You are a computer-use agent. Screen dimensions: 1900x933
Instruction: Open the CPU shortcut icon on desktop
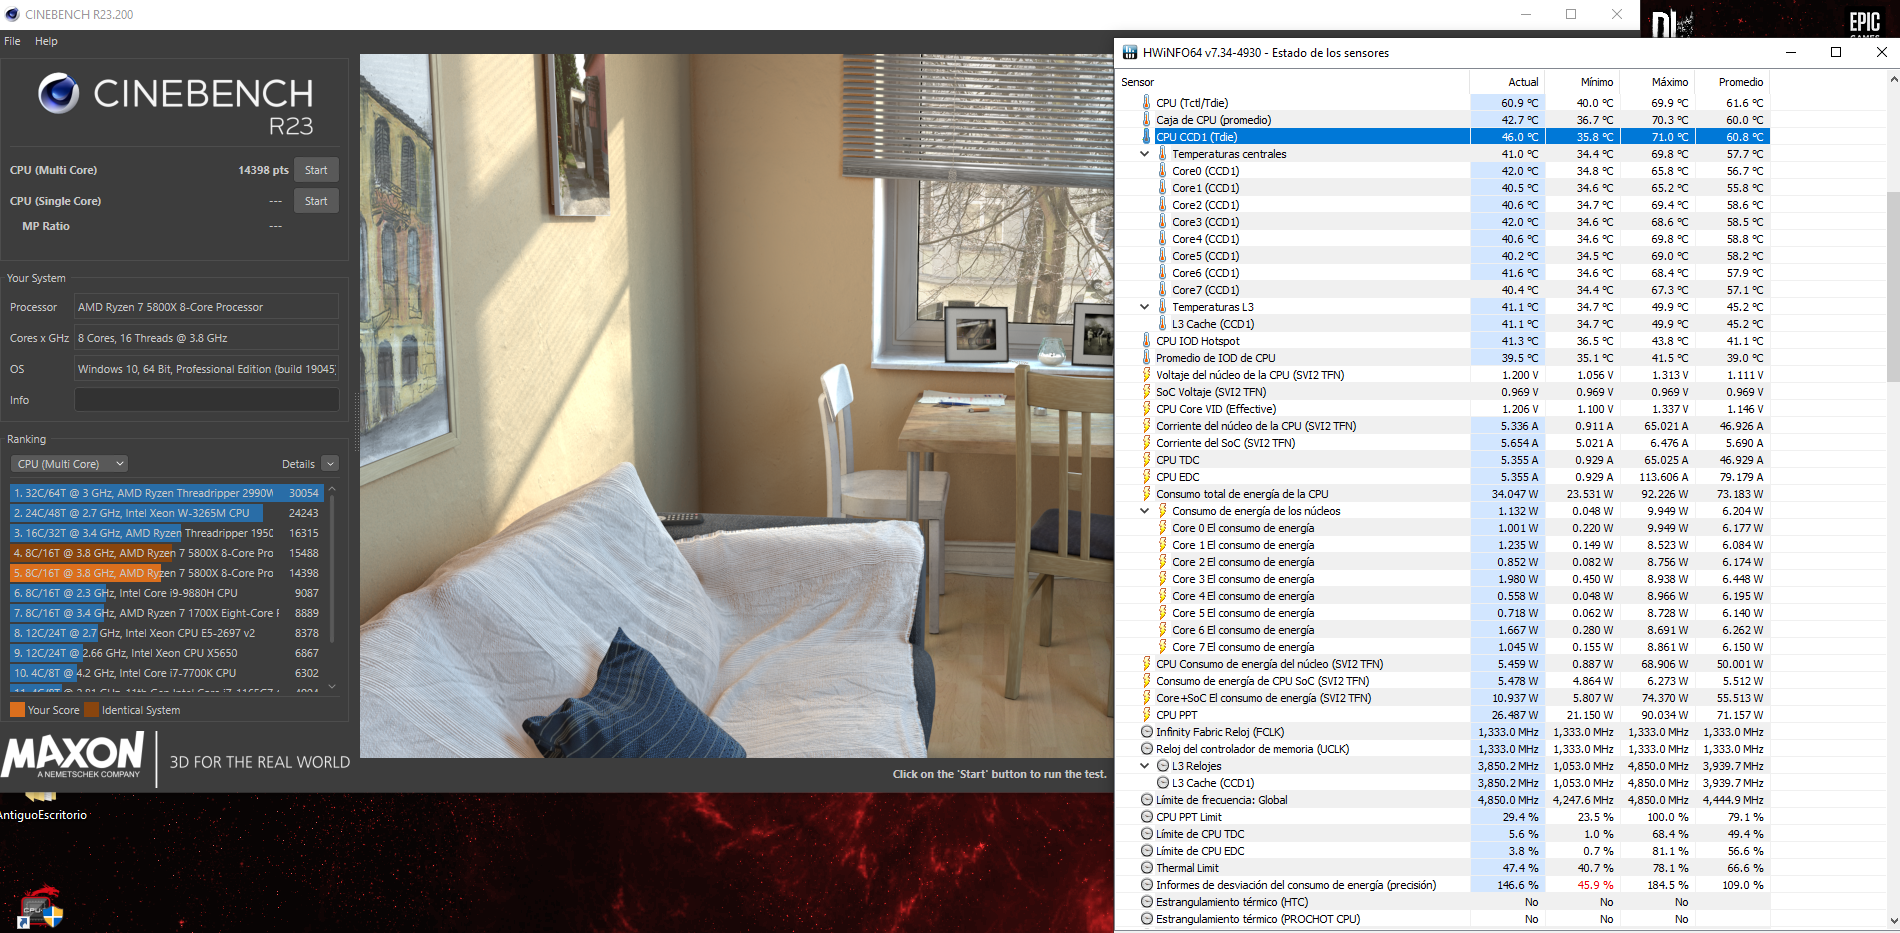point(40,908)
